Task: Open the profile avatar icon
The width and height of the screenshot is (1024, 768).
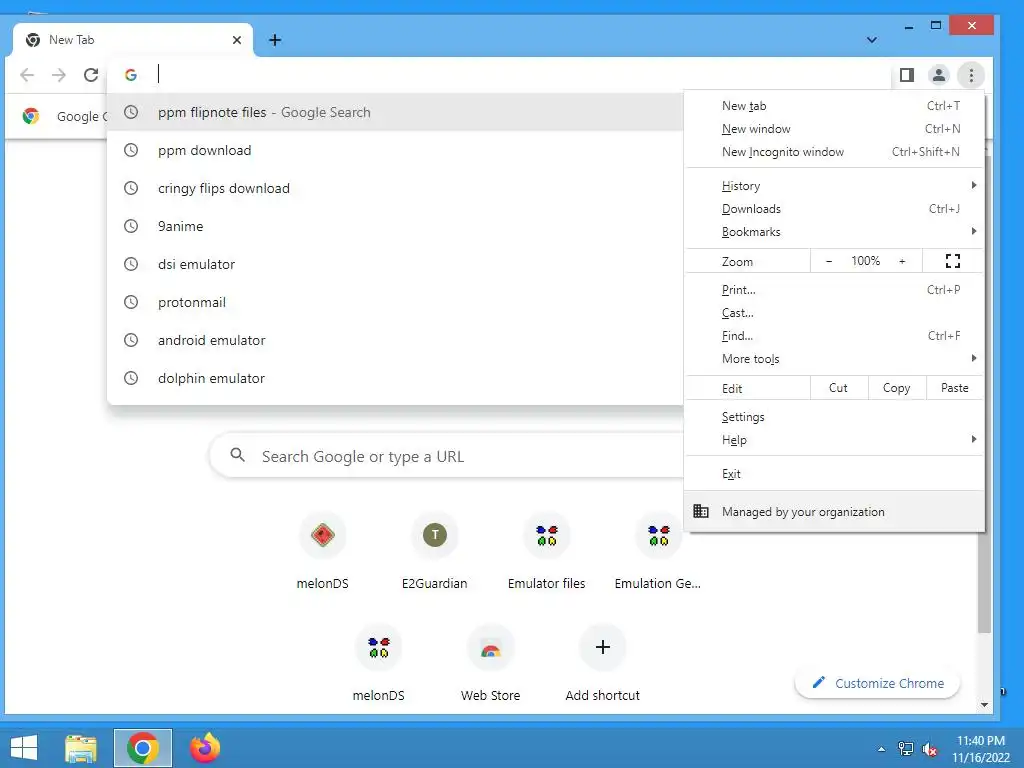Action: 938,75
